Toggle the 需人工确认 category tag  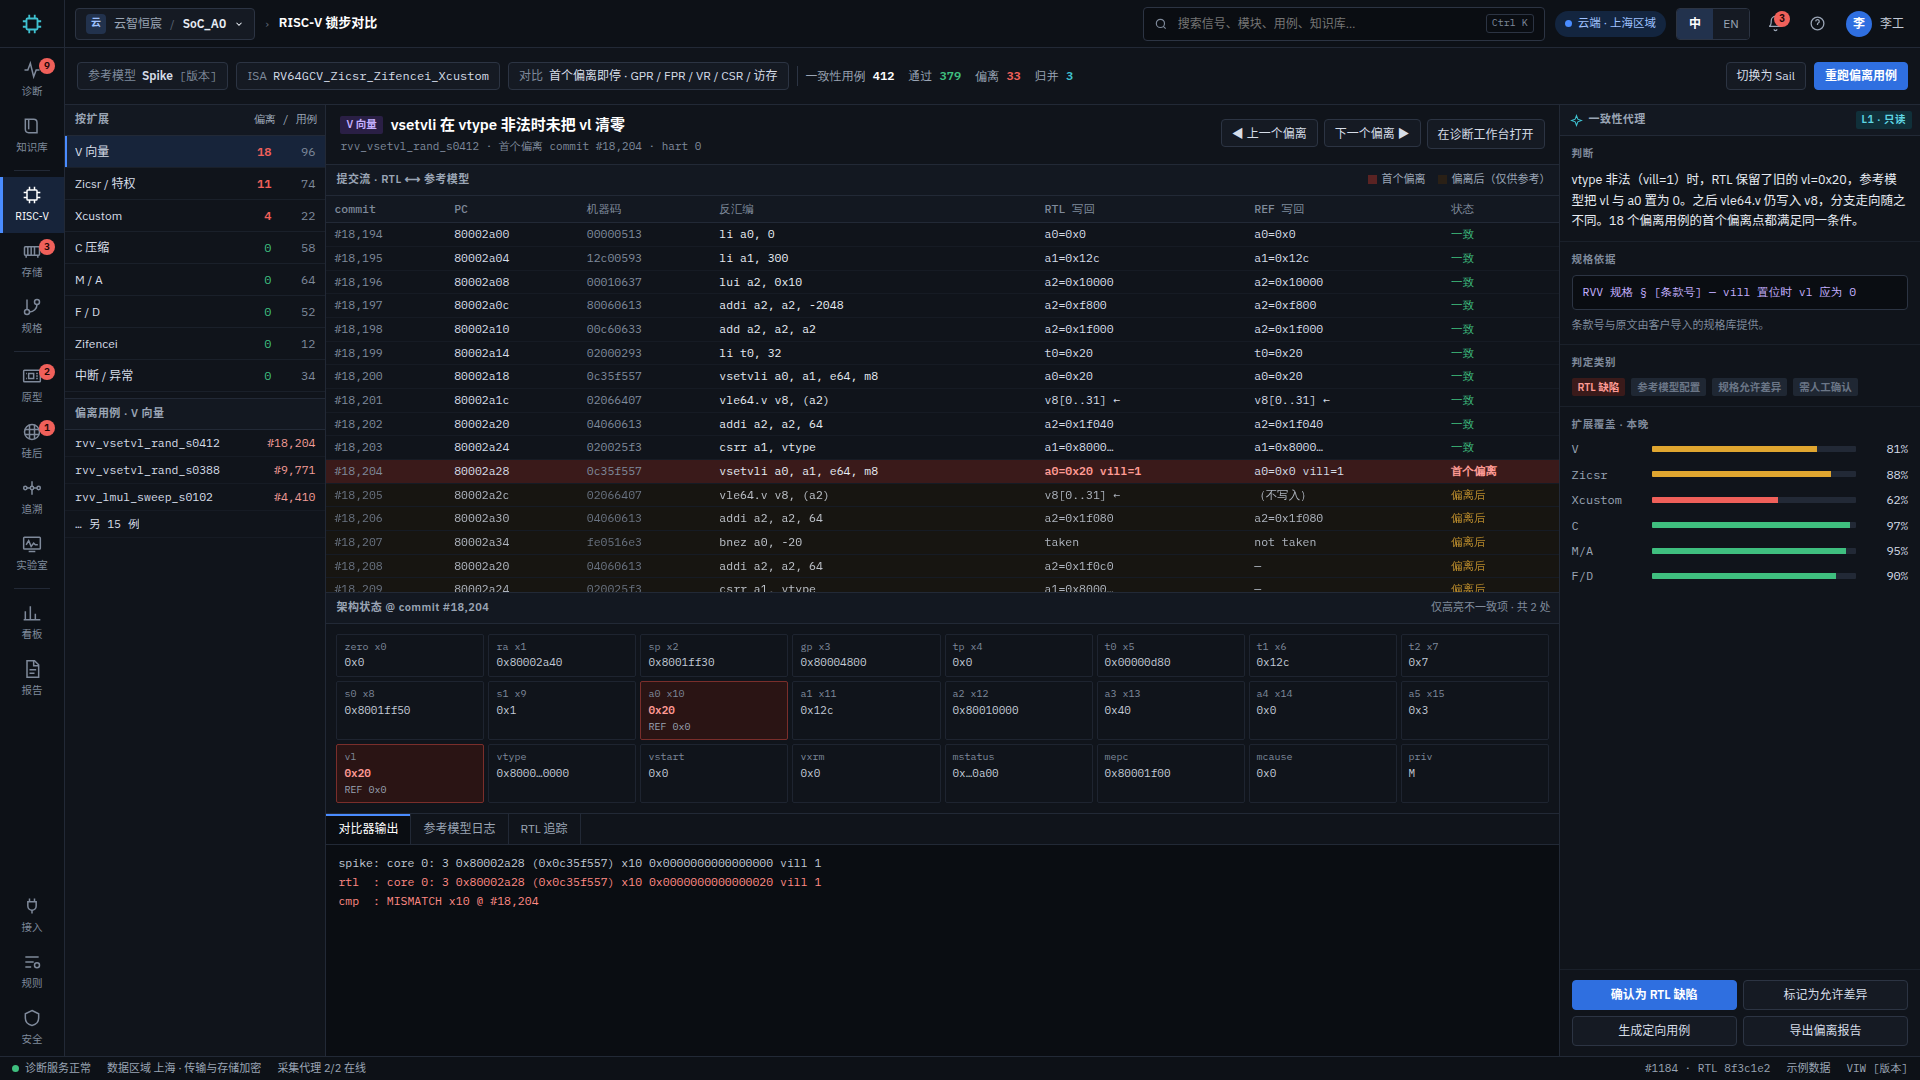(1825, 387)
